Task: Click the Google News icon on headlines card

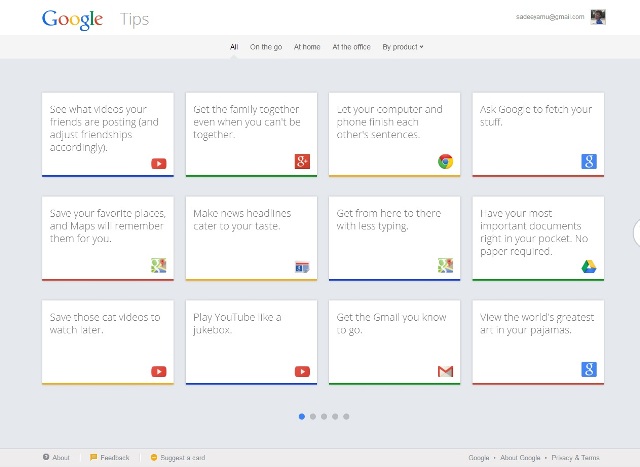Action: pos(302,266)
